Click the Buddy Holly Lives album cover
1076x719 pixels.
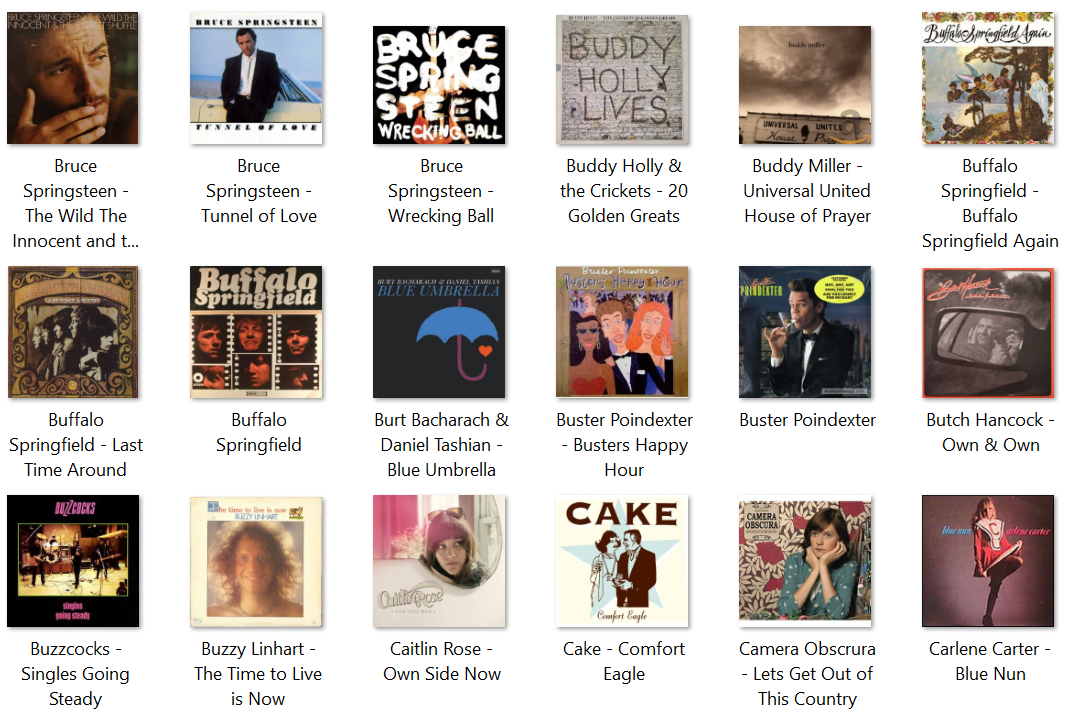[x=622, y=80]
